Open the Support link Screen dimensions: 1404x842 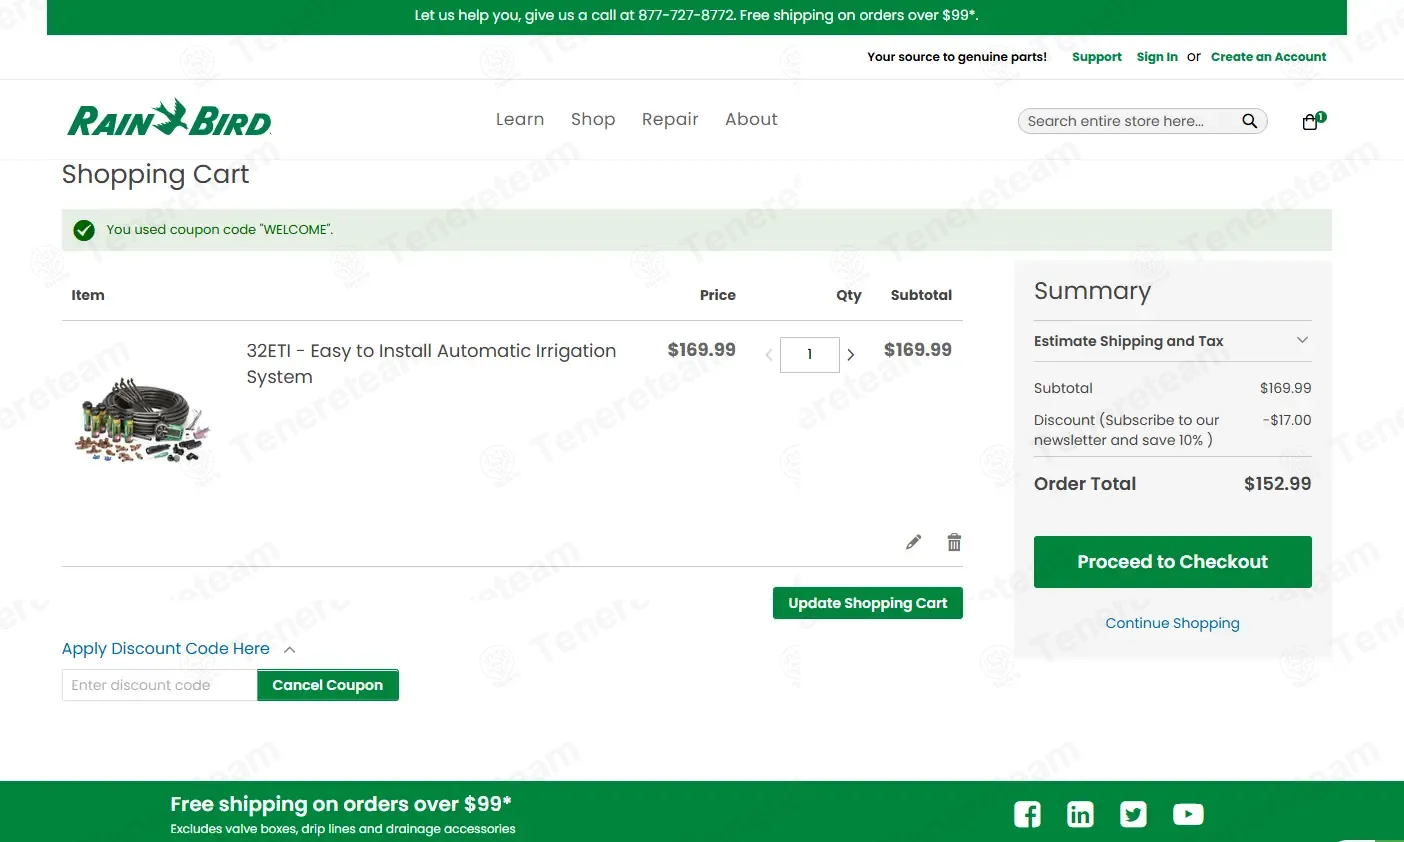[1097, 57]
